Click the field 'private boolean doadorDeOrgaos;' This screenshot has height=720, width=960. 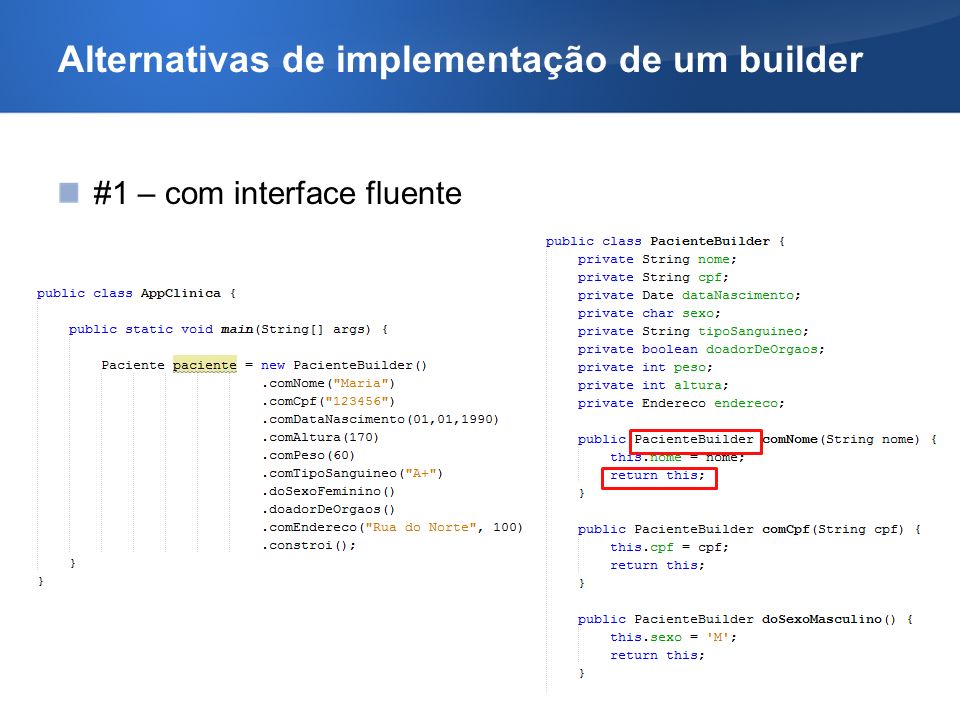click(x=701, y=349)
